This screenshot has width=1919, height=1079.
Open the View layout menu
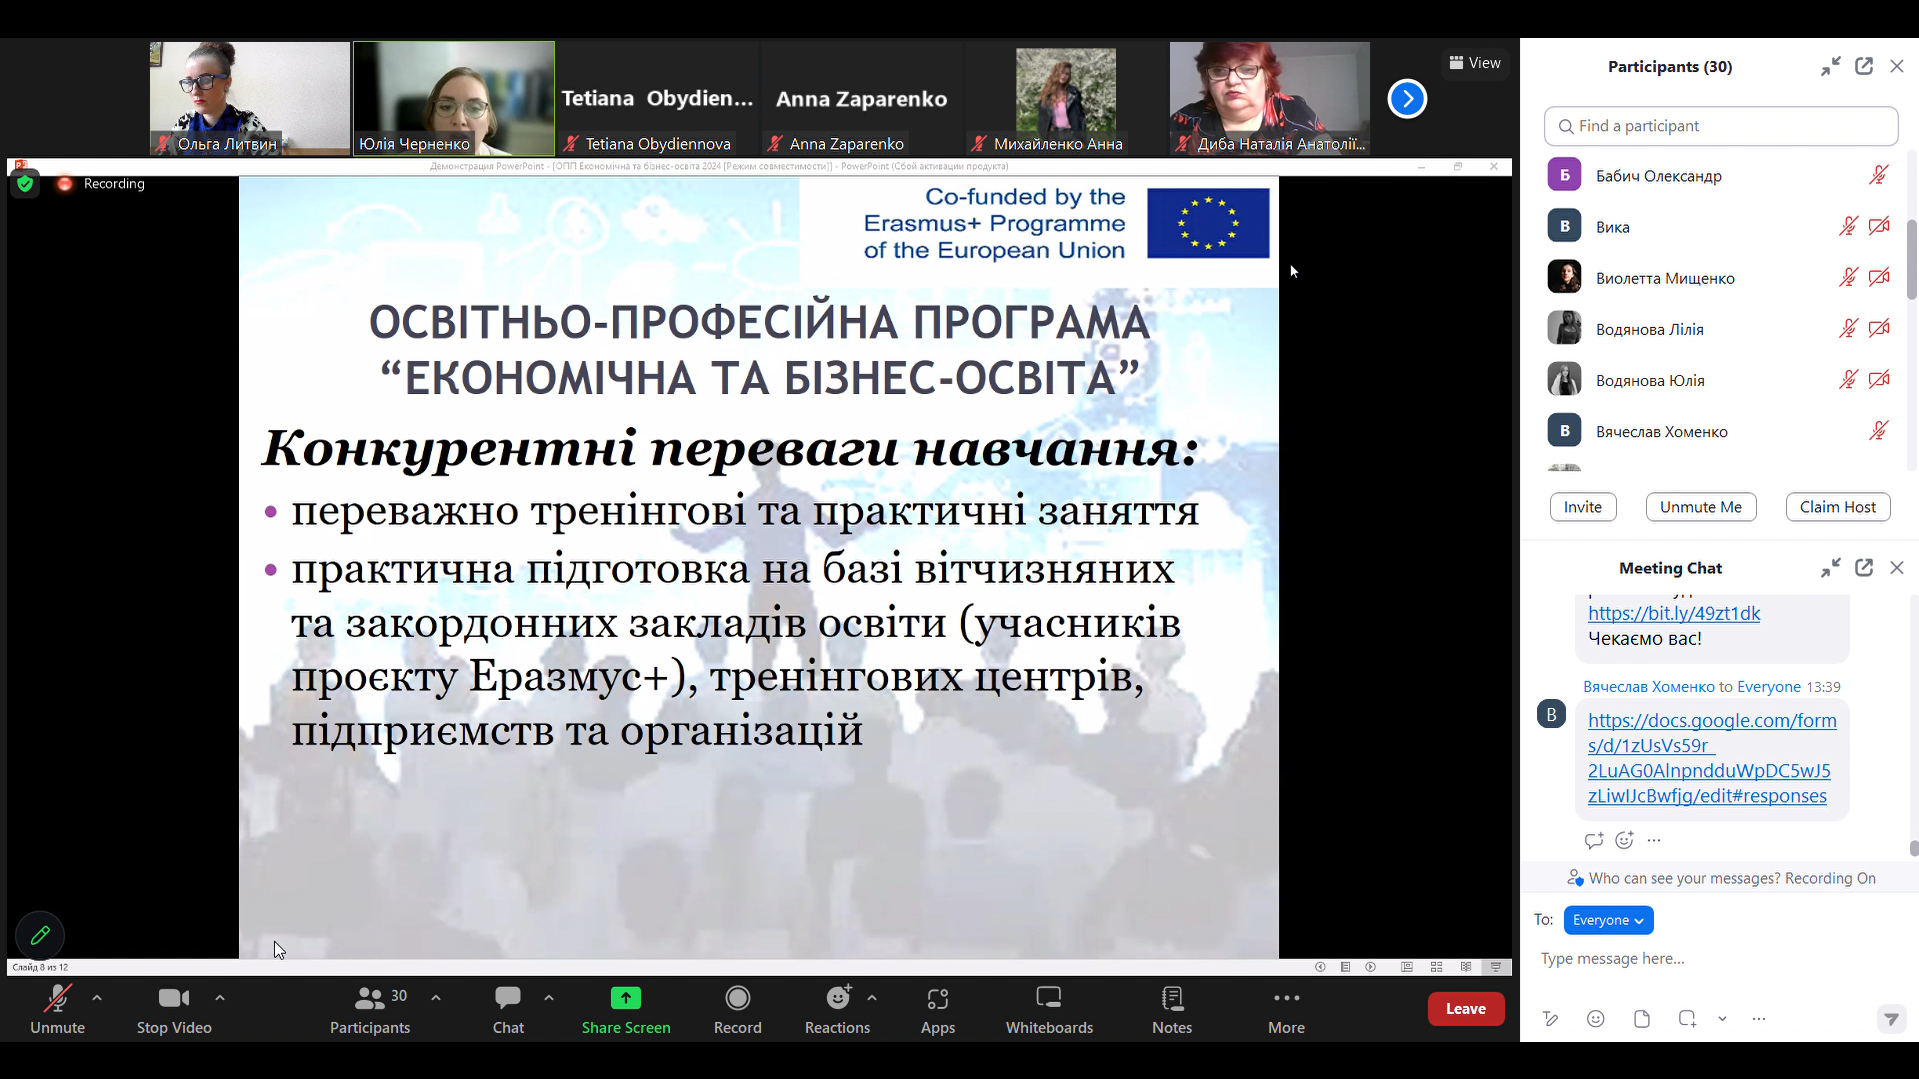coord(1474,63)
